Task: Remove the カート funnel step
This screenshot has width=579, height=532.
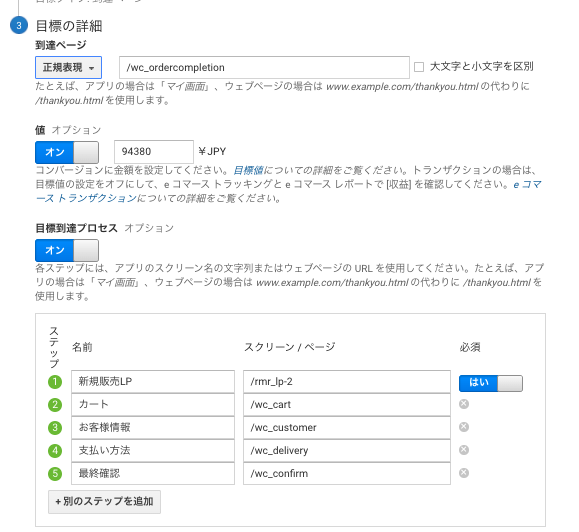Action: point(464,404)
